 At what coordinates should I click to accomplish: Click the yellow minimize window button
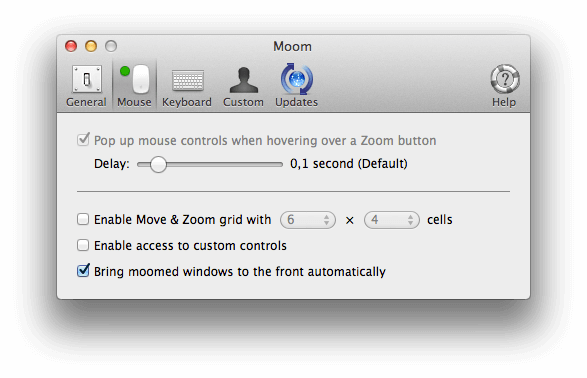coord(91,46)
